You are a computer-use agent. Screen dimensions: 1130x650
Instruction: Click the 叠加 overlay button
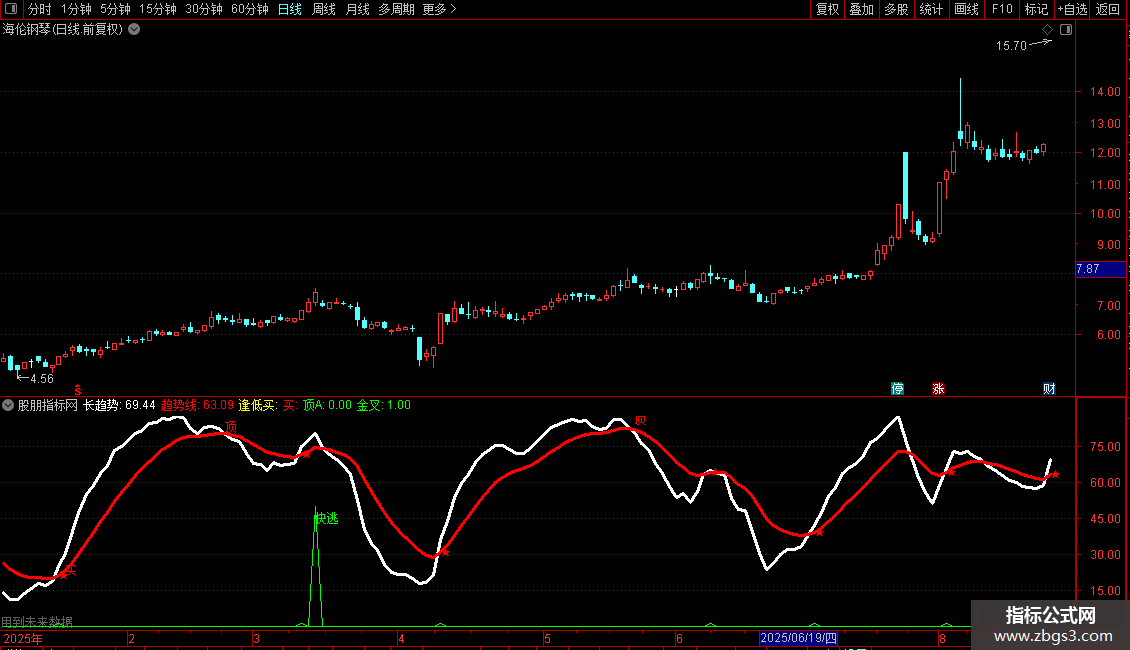click(x=861, y=9)
